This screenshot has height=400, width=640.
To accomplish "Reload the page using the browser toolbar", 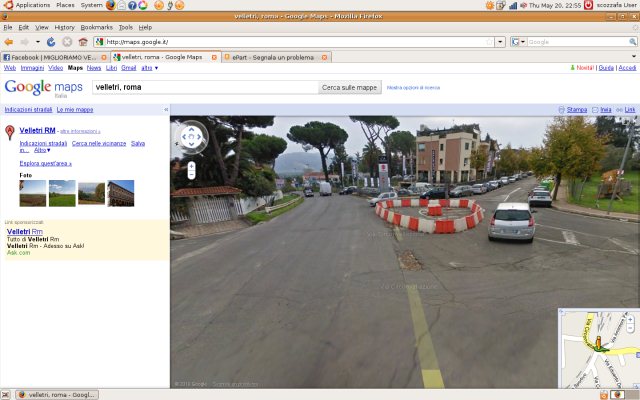I will 52,42.
